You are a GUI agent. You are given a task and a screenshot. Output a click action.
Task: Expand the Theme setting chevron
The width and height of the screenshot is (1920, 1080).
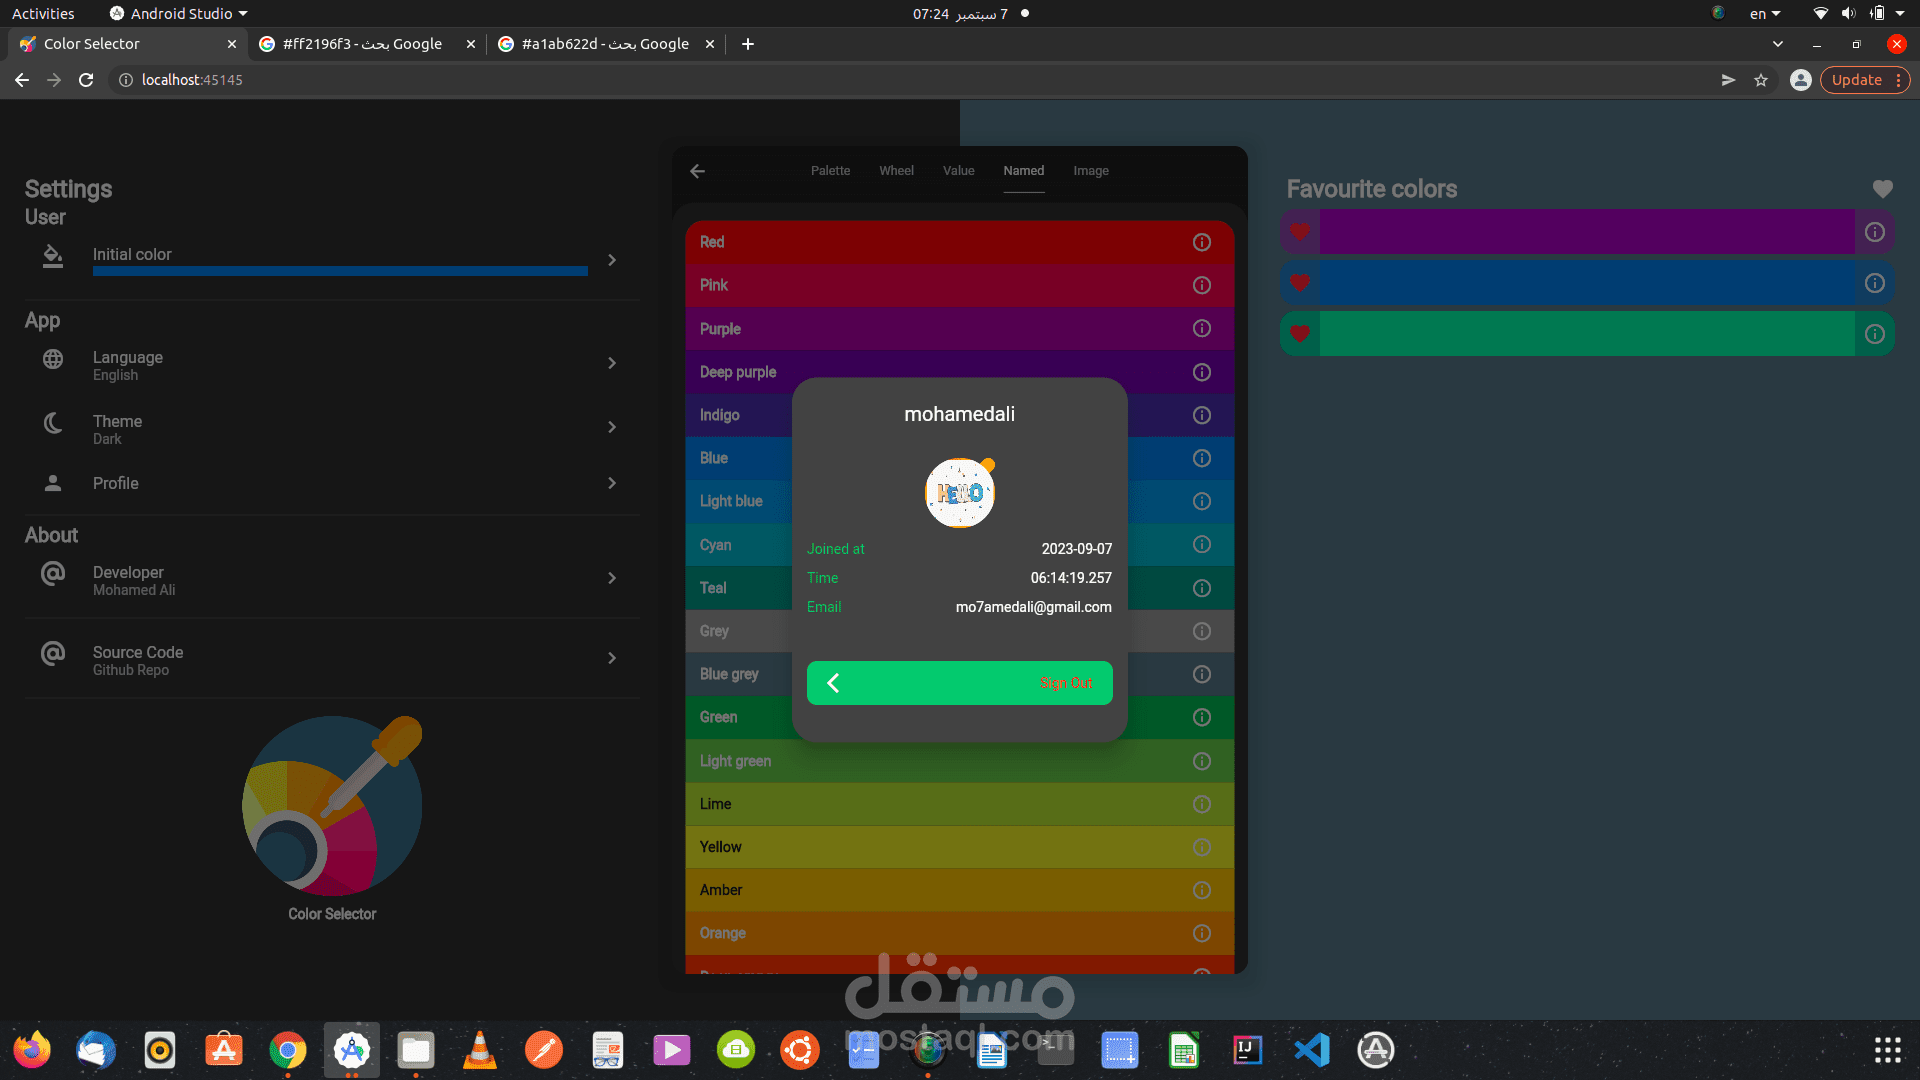coord(612,427)
